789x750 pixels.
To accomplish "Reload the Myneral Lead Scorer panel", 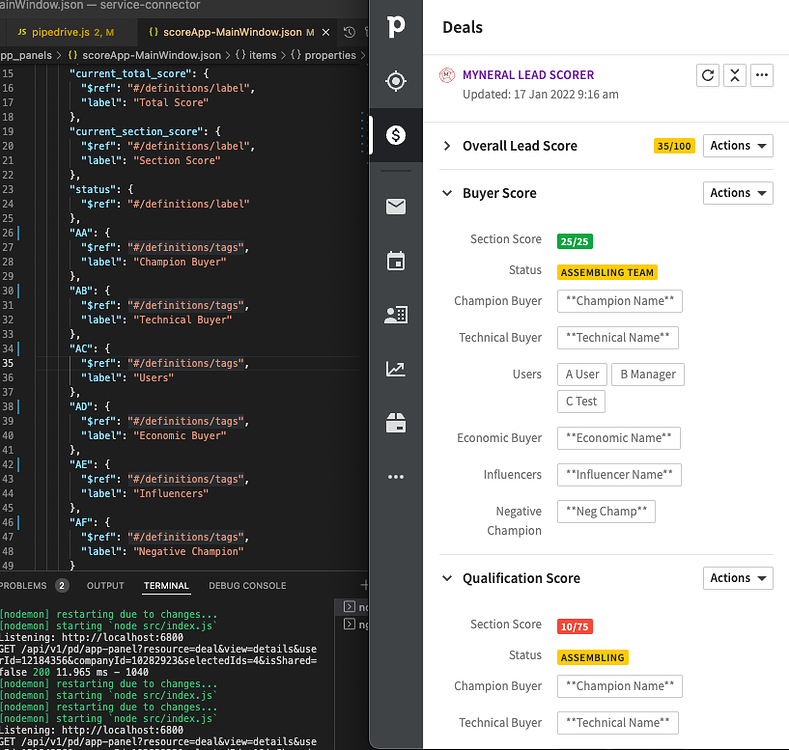I will (x=707, y=76).
